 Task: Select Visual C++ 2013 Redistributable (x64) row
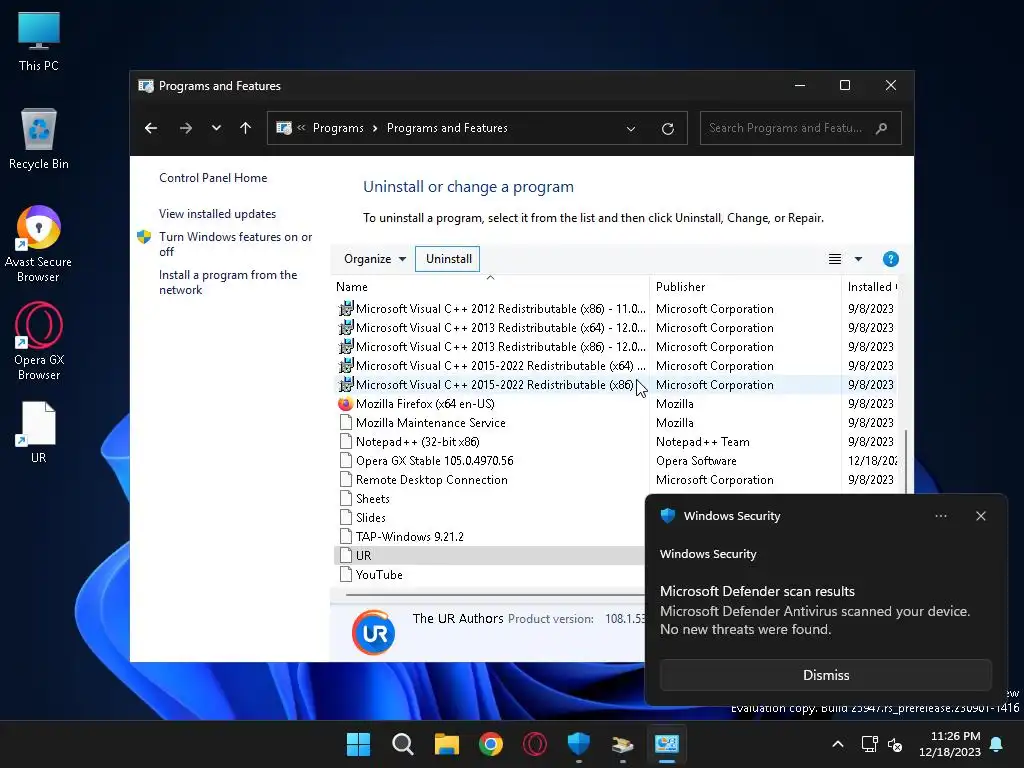click(617, 327)
